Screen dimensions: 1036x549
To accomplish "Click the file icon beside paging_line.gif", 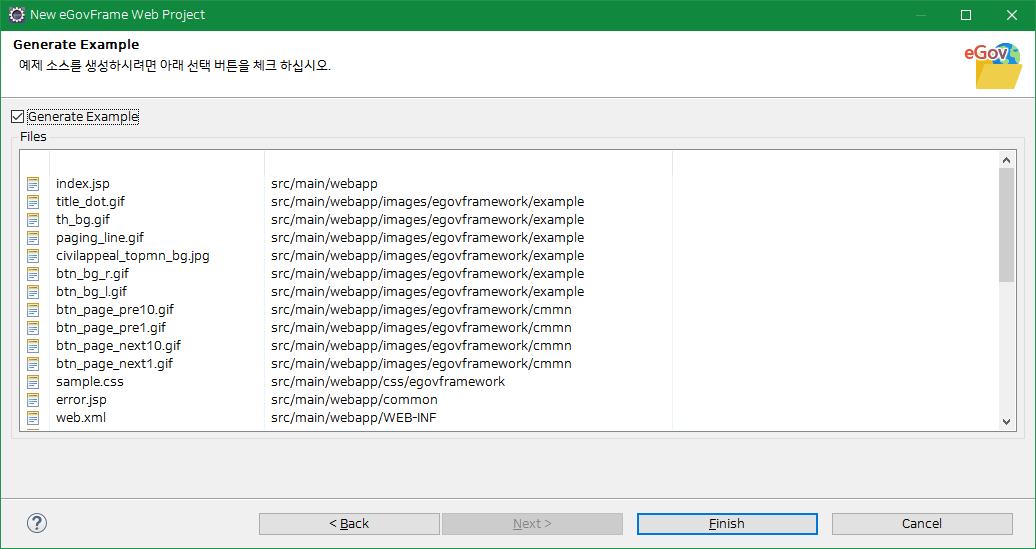I will 33,237.
